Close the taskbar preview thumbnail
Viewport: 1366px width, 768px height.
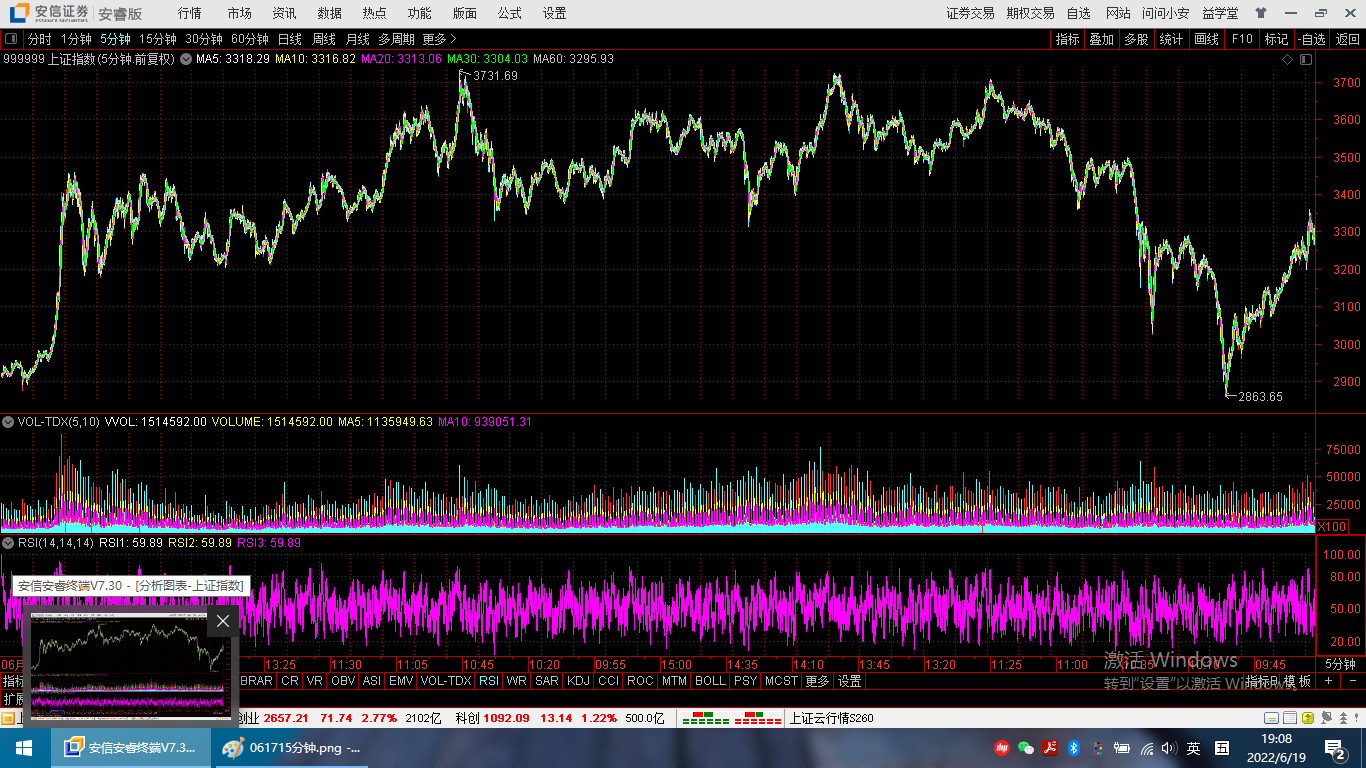223,621
